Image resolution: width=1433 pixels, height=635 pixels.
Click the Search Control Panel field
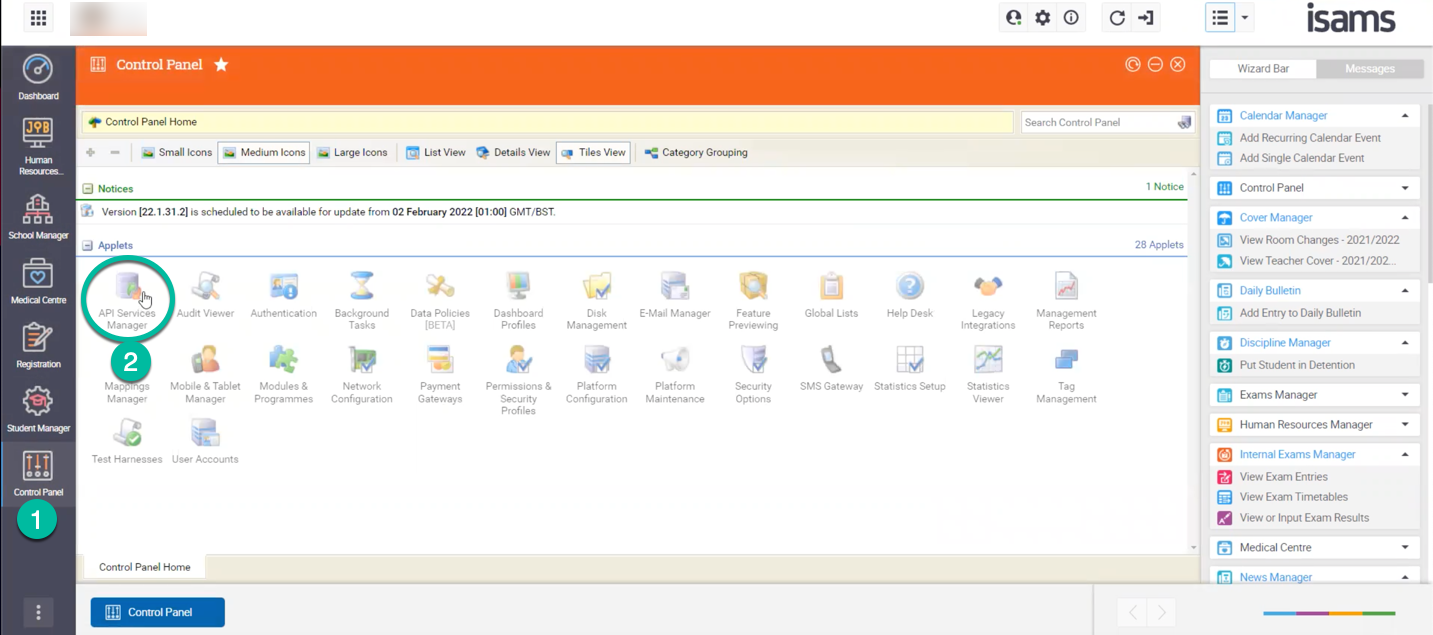(x=1097, y=123)
